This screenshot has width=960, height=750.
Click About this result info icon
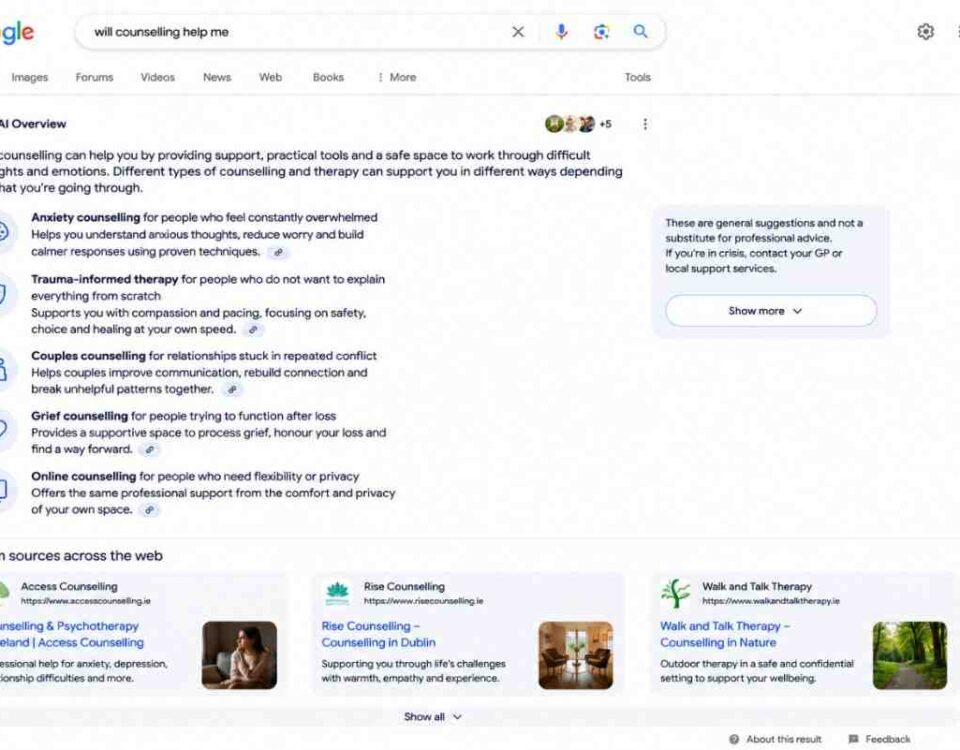(734, 739)
